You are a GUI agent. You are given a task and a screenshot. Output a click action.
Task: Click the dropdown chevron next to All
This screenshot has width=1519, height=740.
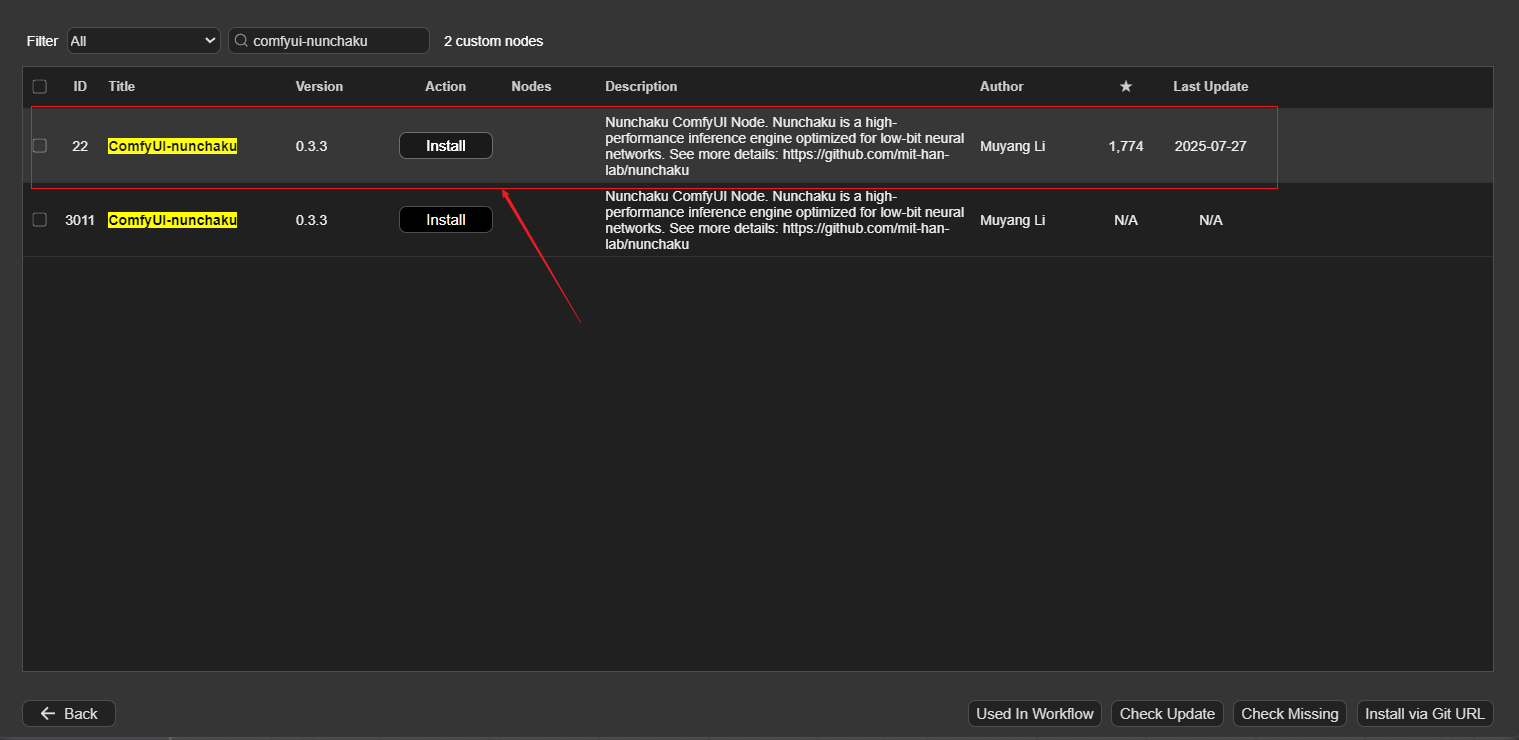(211, 40)
